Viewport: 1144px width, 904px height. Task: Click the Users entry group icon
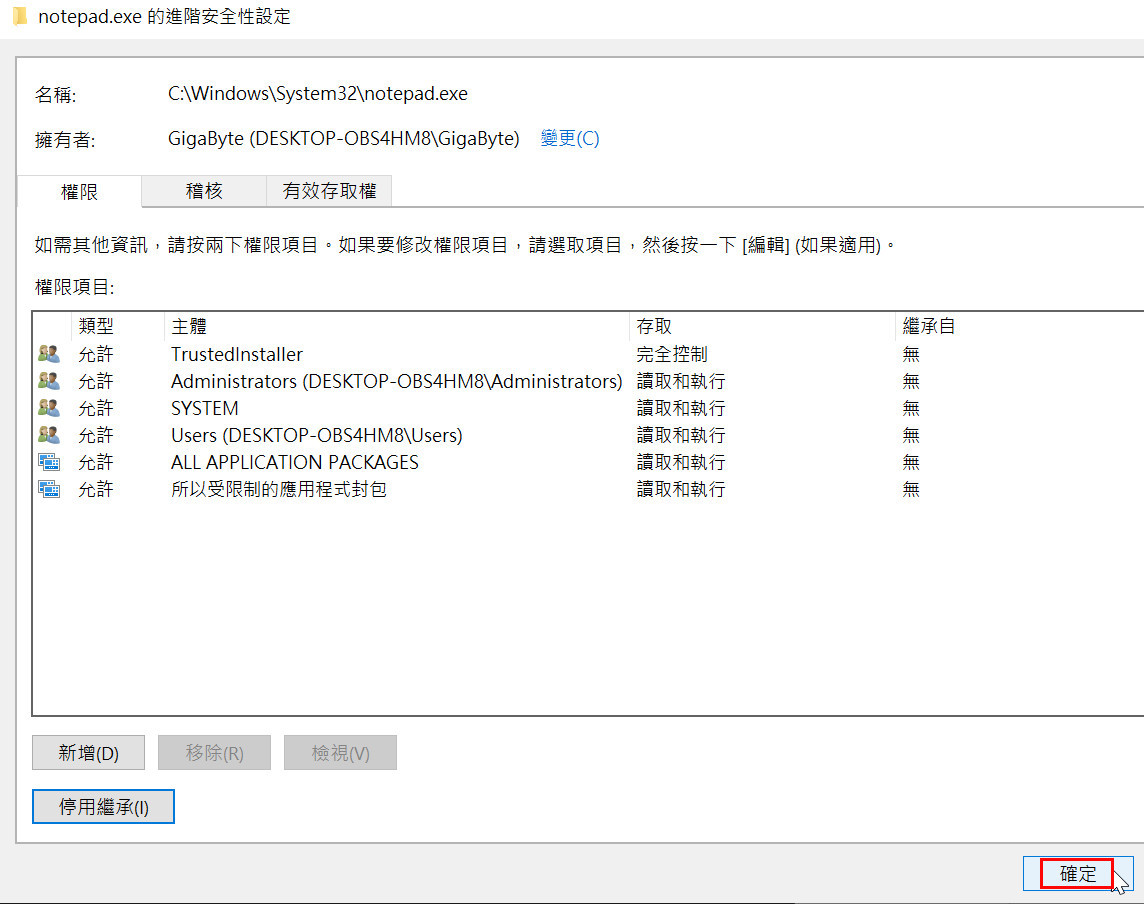point(48,435)
